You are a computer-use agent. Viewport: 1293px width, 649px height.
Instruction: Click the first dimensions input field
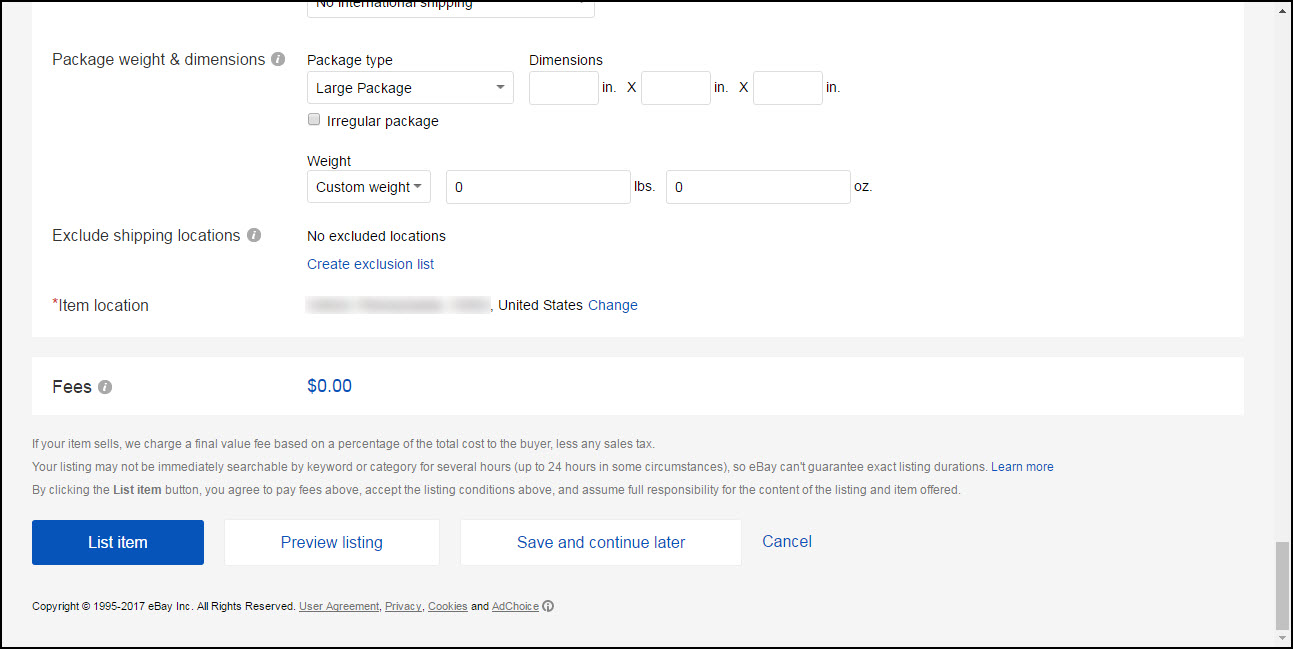[563, 88]
